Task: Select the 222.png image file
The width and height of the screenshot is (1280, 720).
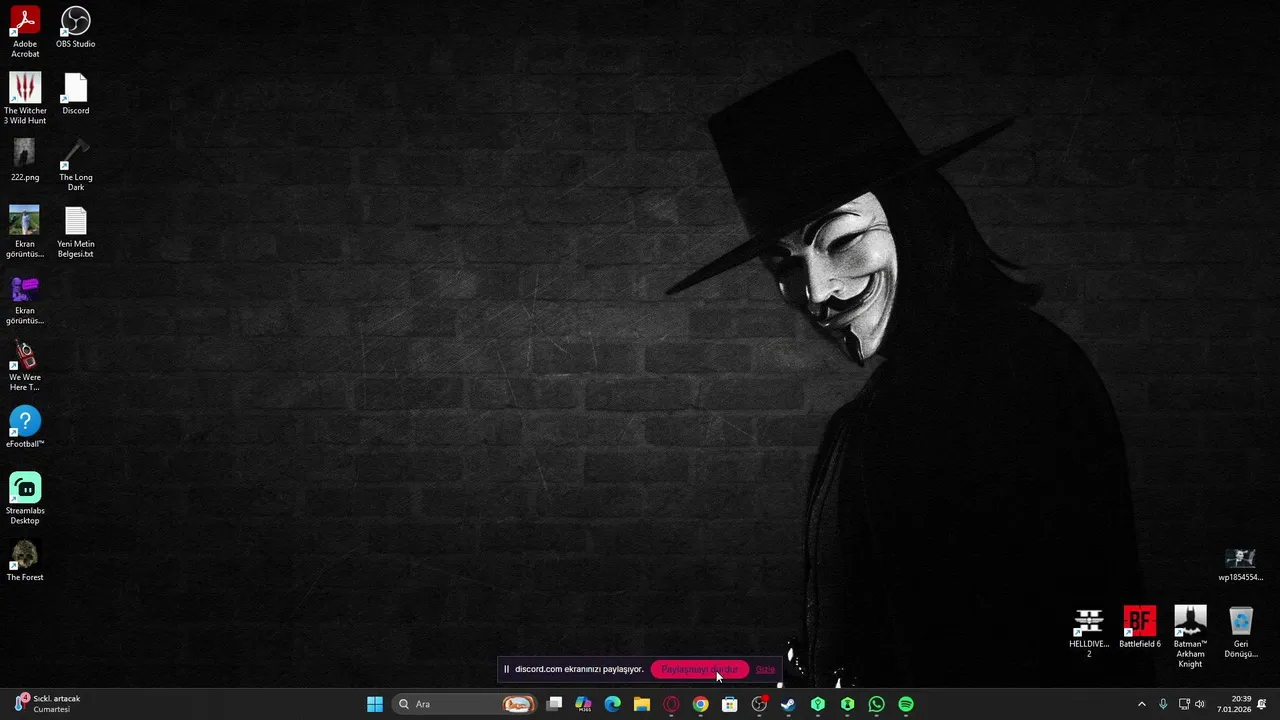Action: [x=25, y=160]
